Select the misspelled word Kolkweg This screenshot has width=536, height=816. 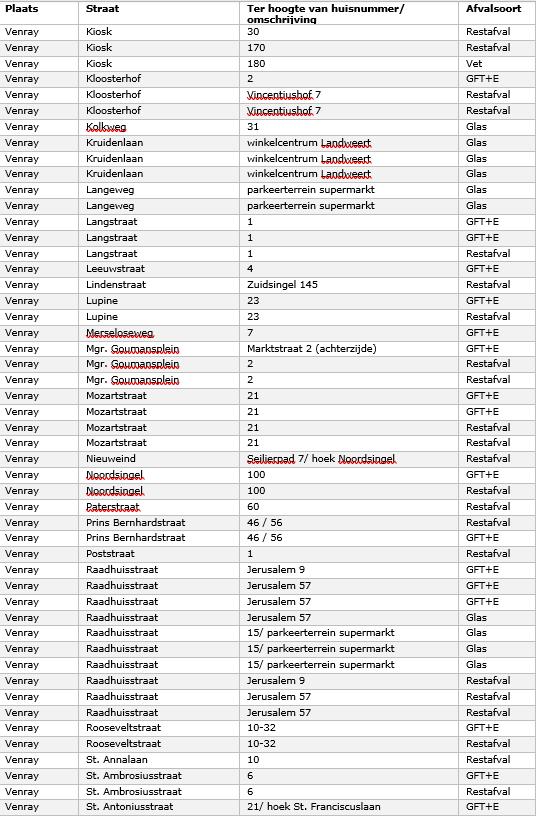(x=106, y=127)
